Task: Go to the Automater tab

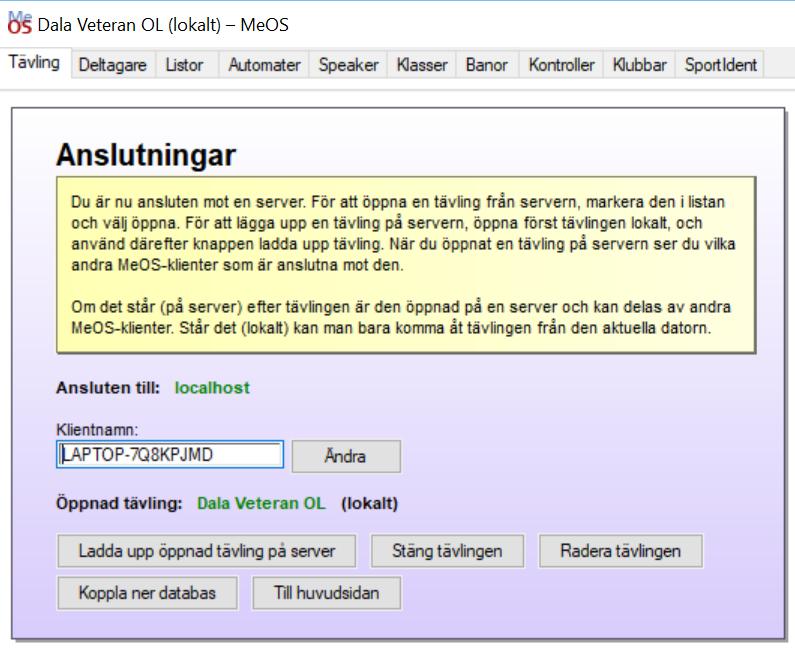Action: (264, 65)
